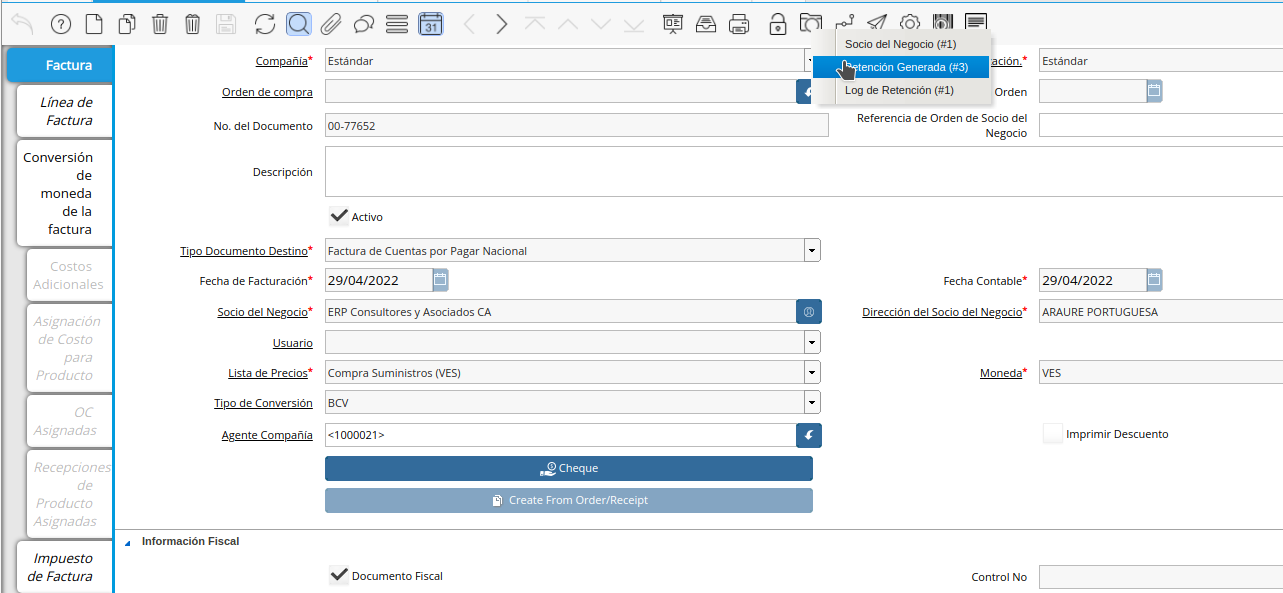
Task: Click the copy record icon
Action: (x=127, y=23)
